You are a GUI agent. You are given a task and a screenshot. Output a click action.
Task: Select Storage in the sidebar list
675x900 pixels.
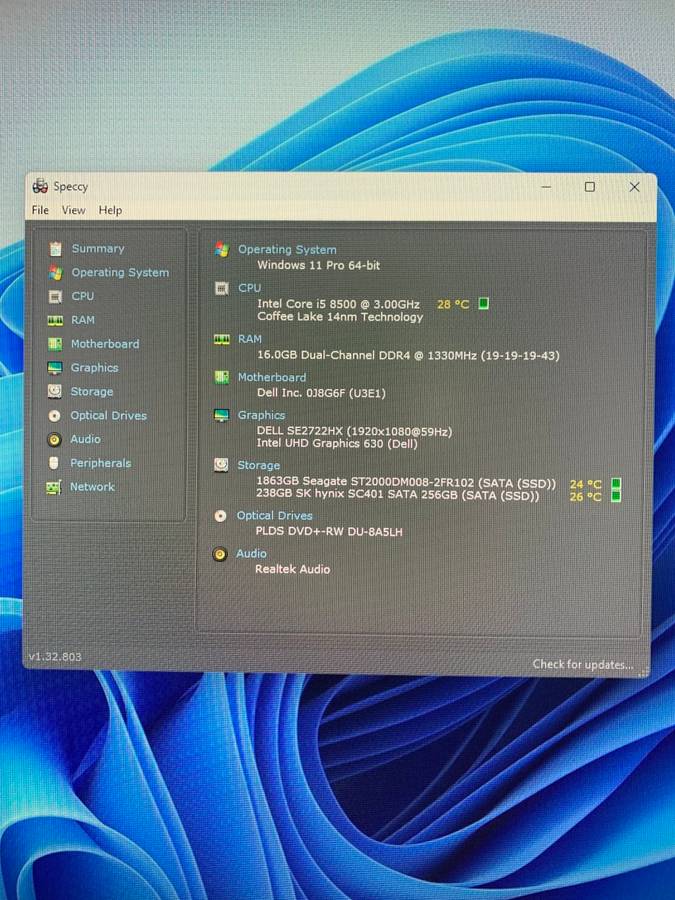(x=92, y=391)
